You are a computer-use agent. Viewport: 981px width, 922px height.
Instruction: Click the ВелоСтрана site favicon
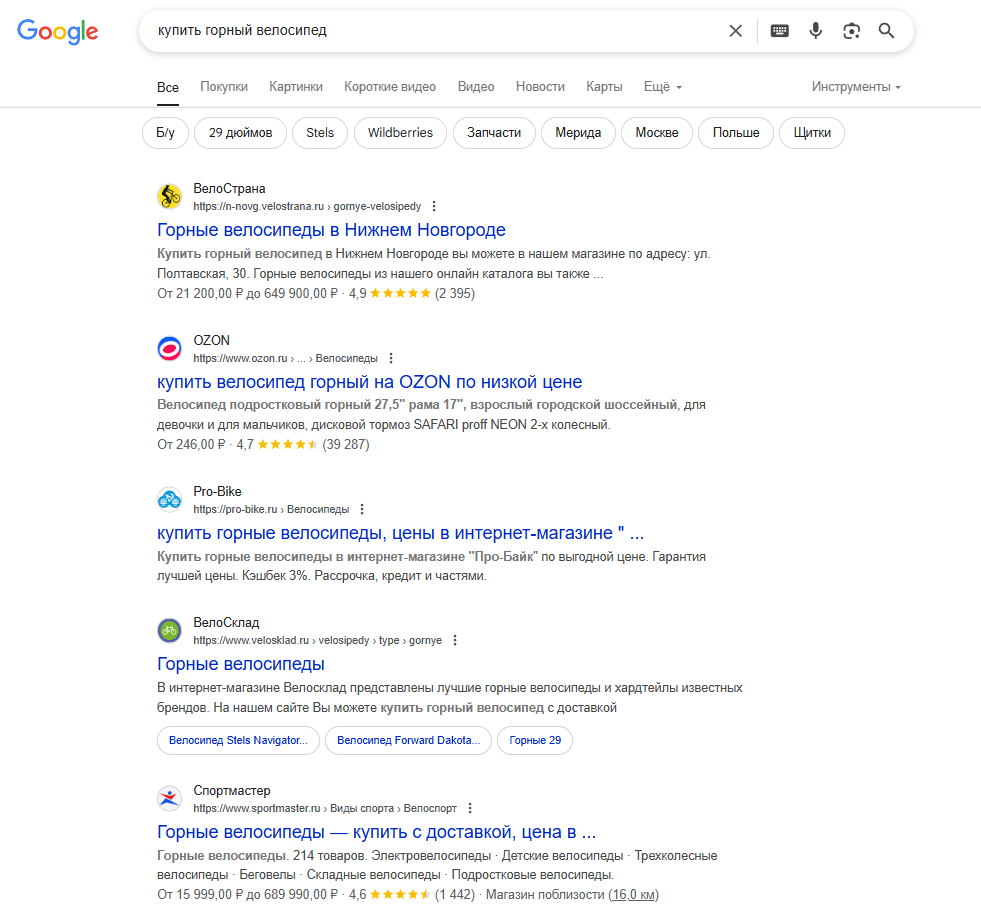point(168,197)
